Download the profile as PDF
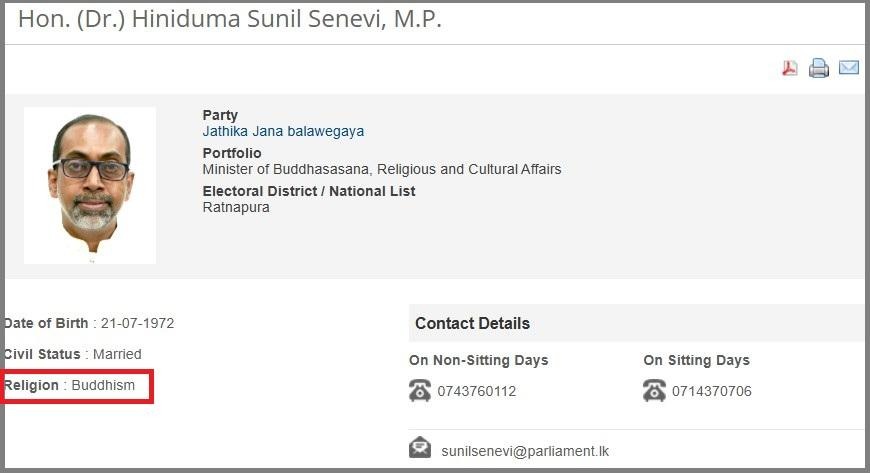This screenshot has height=473, width=870. [789, 68]
